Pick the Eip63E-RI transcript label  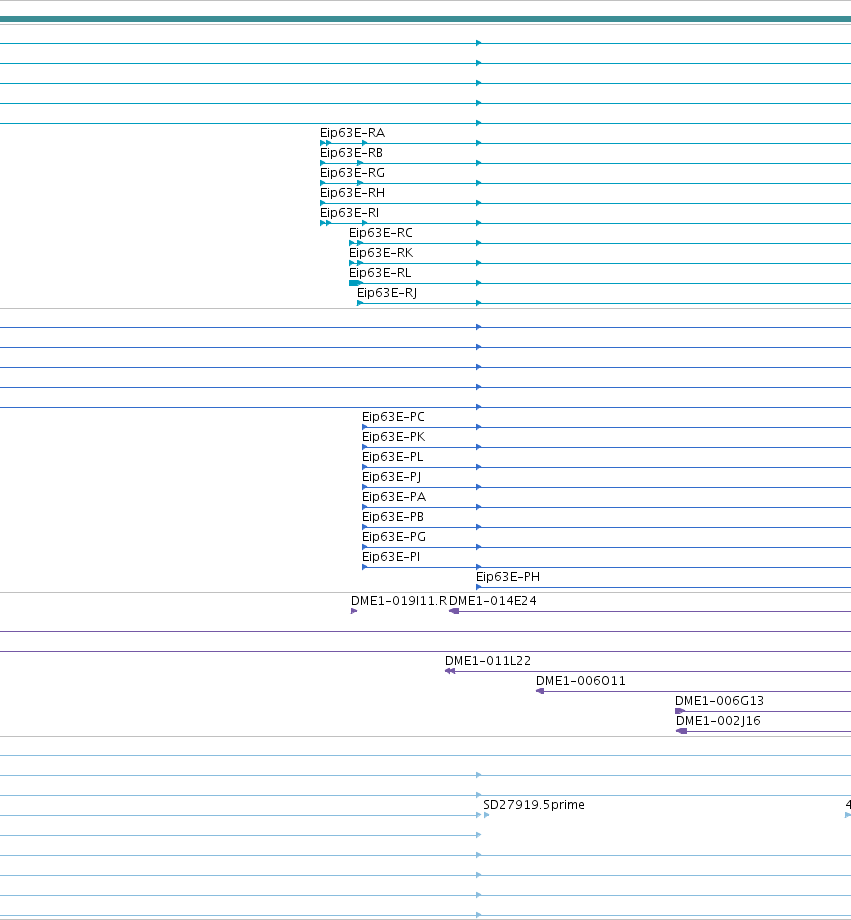(349, 213)
